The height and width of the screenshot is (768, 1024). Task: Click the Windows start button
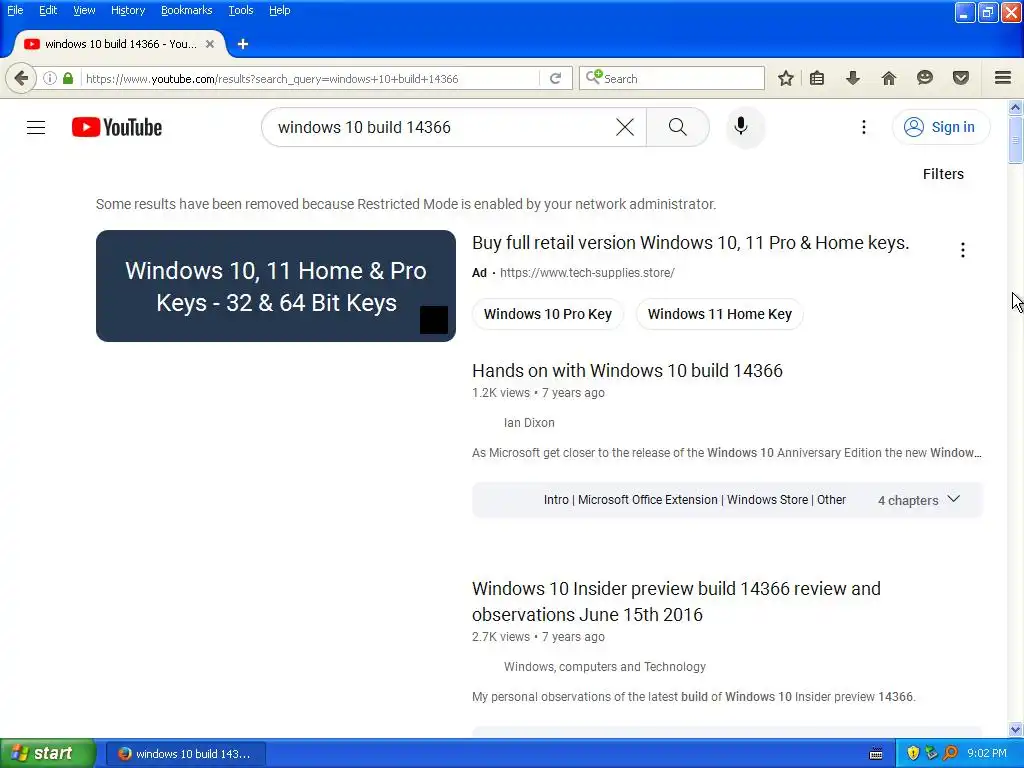pos(48,754)
